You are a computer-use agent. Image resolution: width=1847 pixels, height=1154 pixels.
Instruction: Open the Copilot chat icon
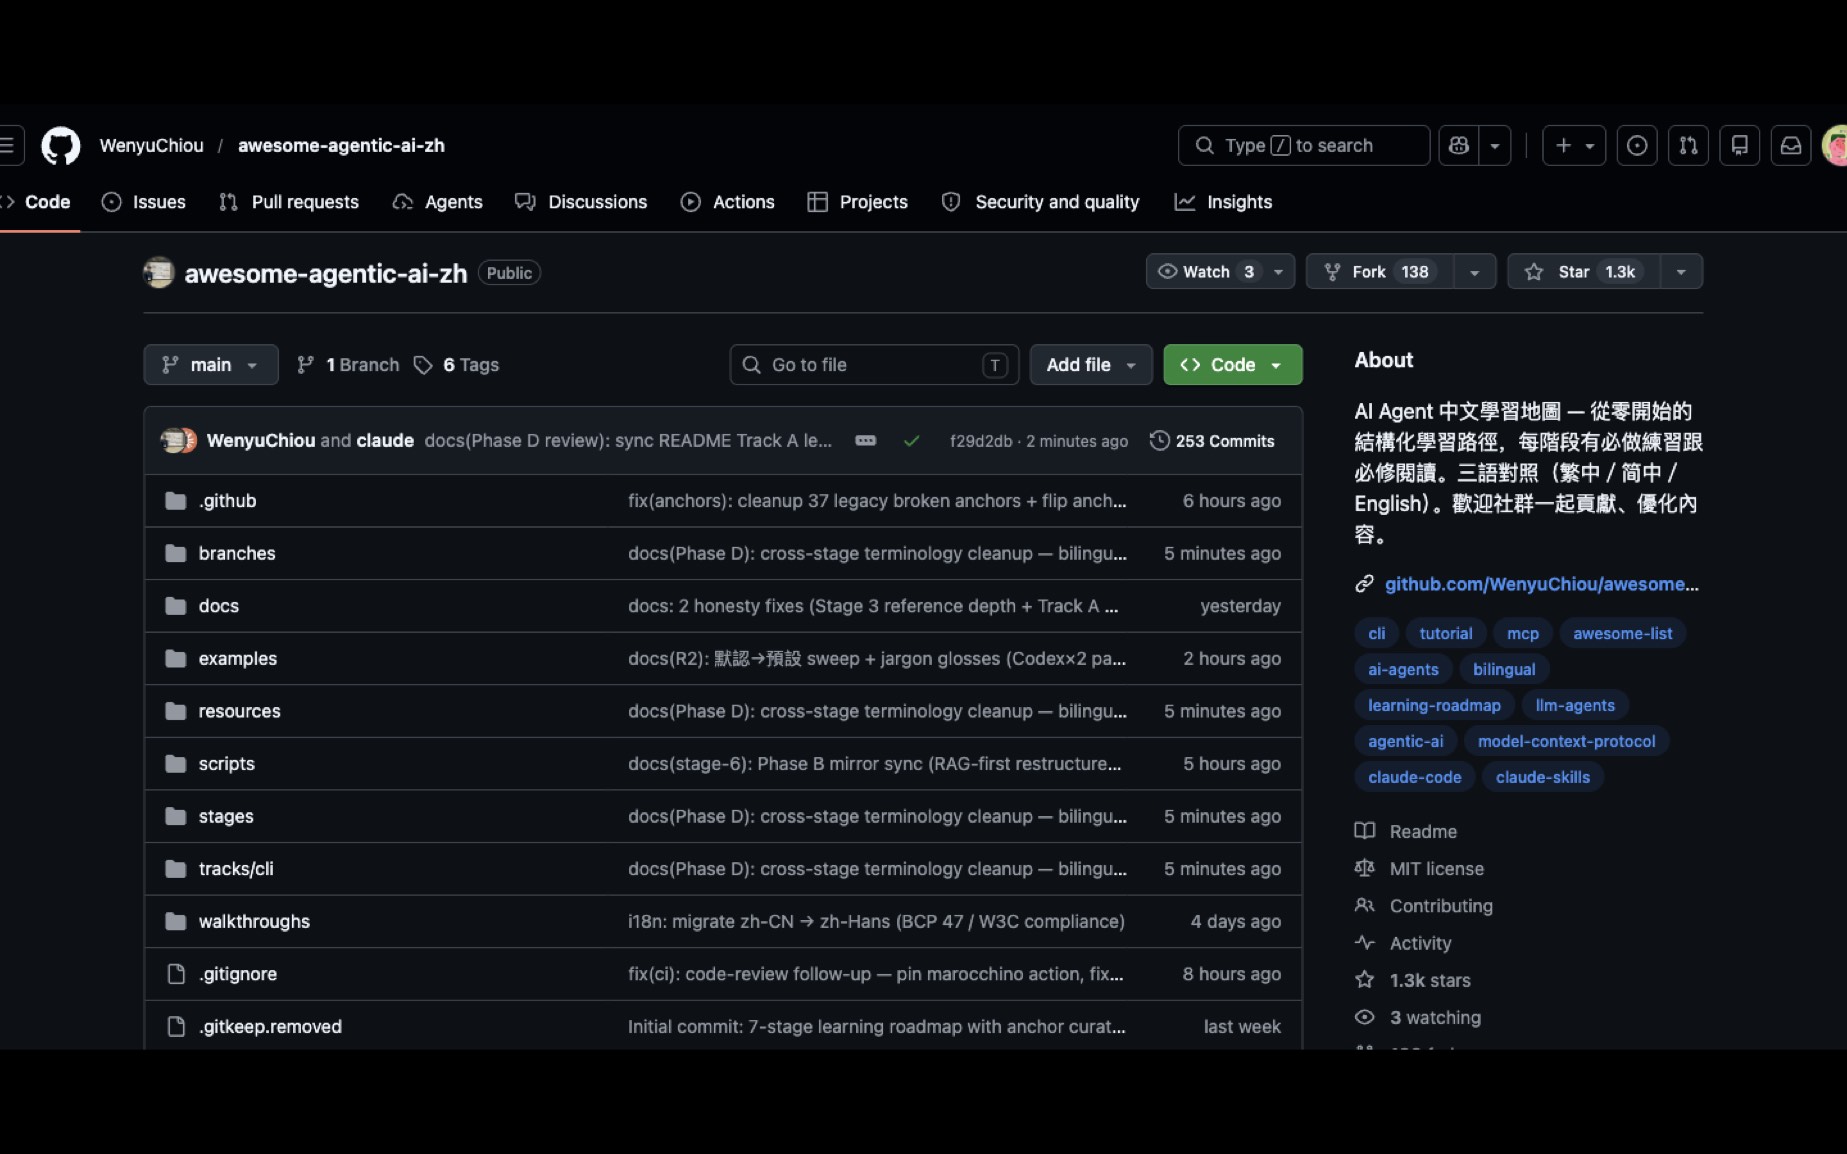point(1459,146)
